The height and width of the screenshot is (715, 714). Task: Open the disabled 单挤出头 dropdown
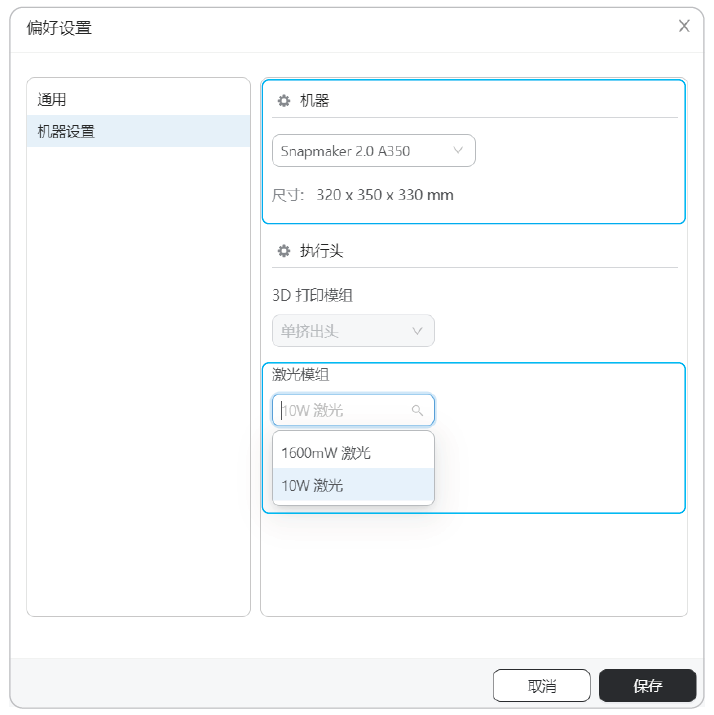pyautogui.click(x=353, y=331)
